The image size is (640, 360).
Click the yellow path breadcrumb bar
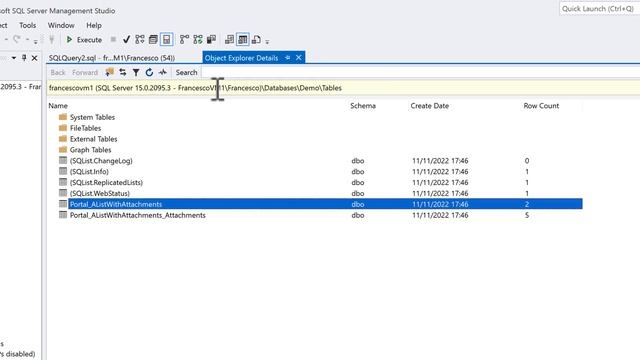click(x=343, y=88)
